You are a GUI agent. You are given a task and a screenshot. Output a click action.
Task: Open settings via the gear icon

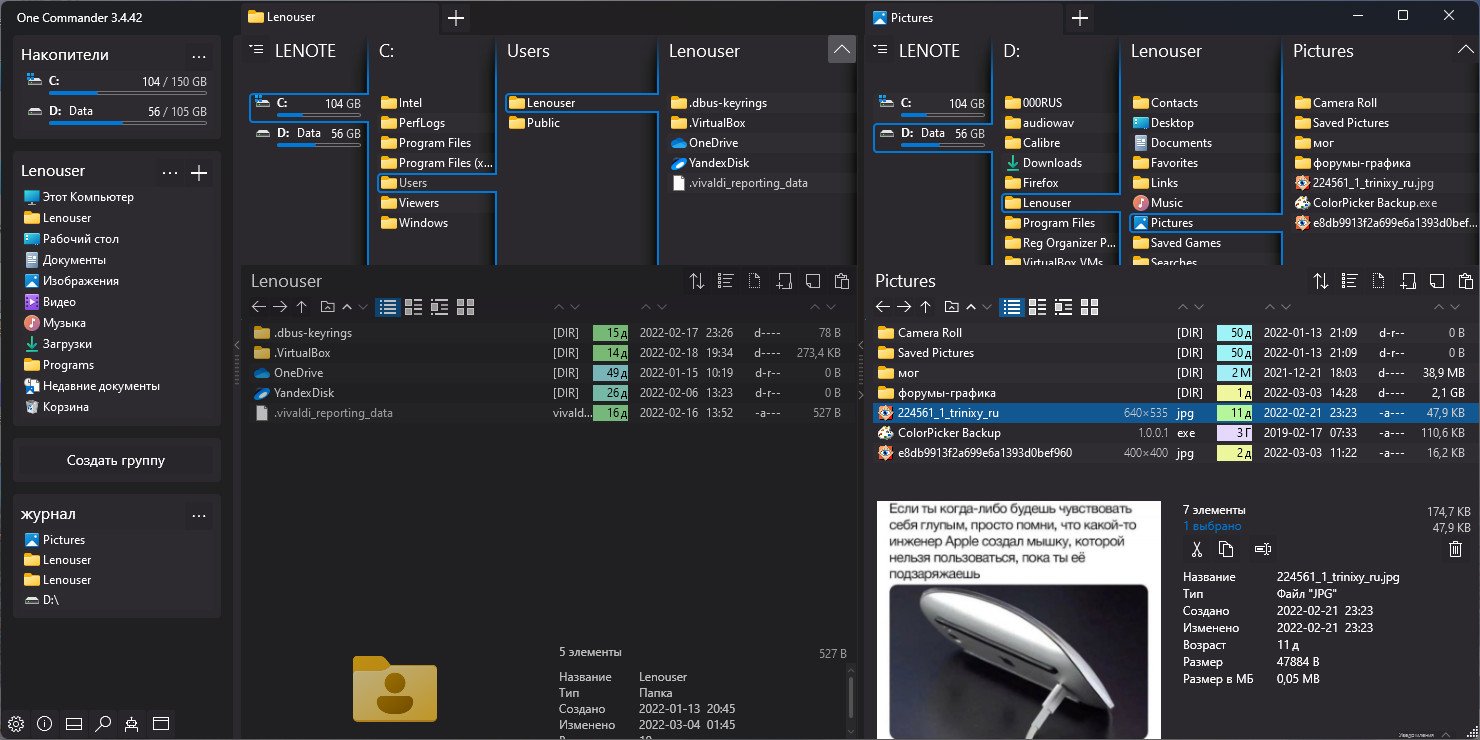(x=15, y=723)
